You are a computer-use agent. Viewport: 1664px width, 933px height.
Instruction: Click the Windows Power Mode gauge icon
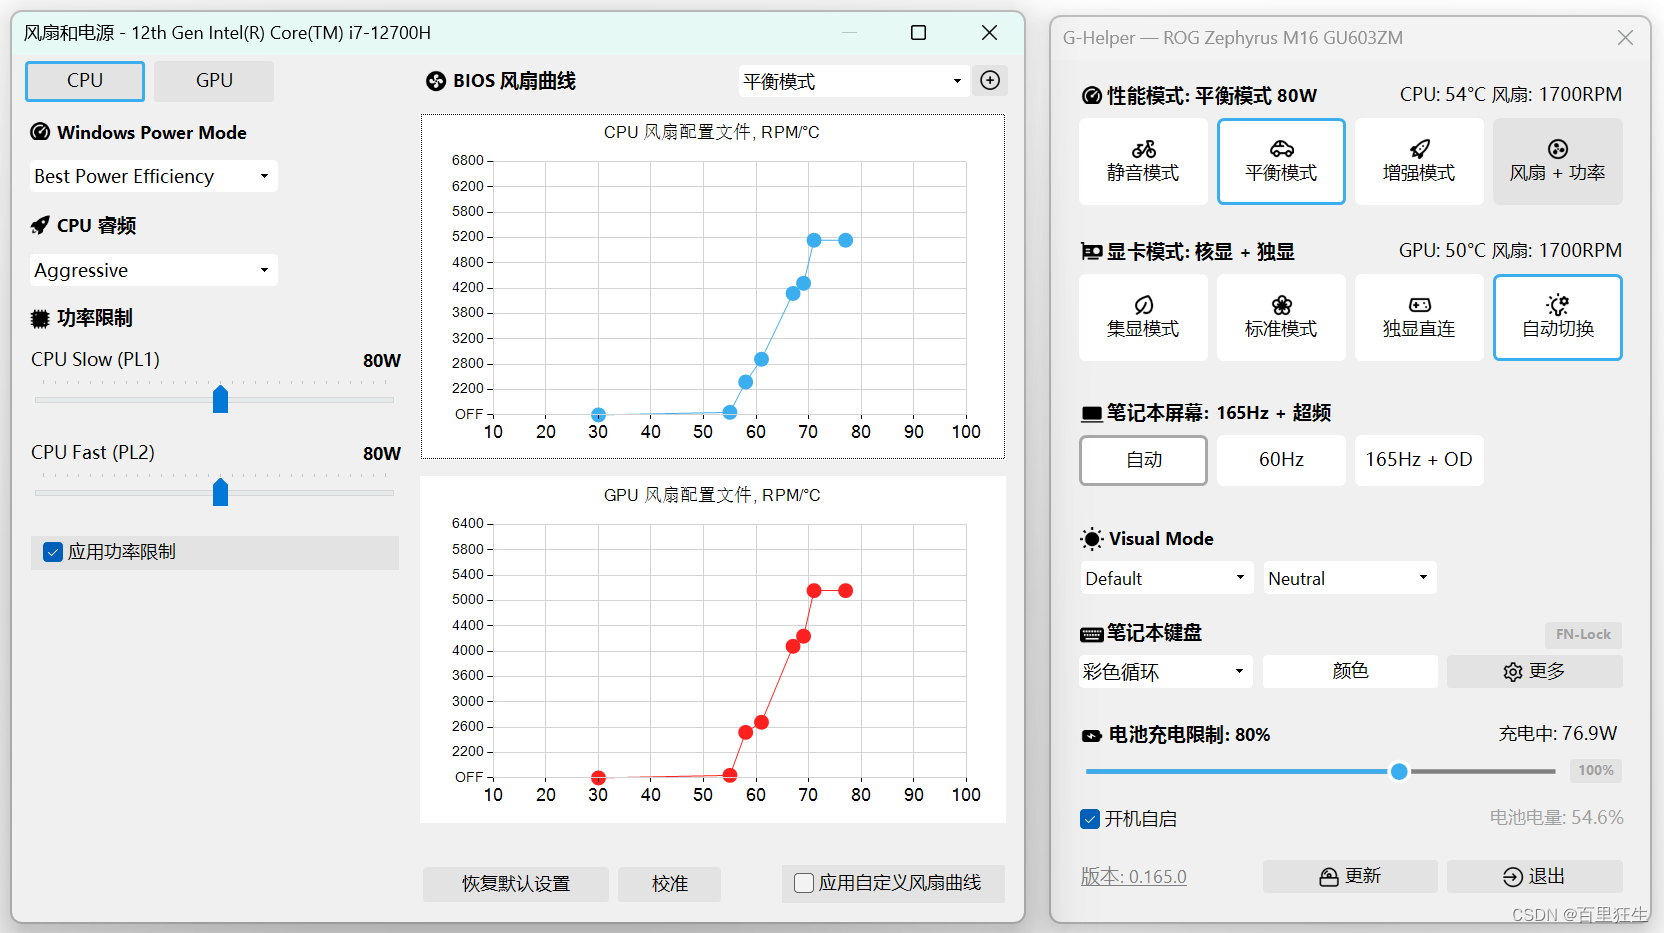40,132
